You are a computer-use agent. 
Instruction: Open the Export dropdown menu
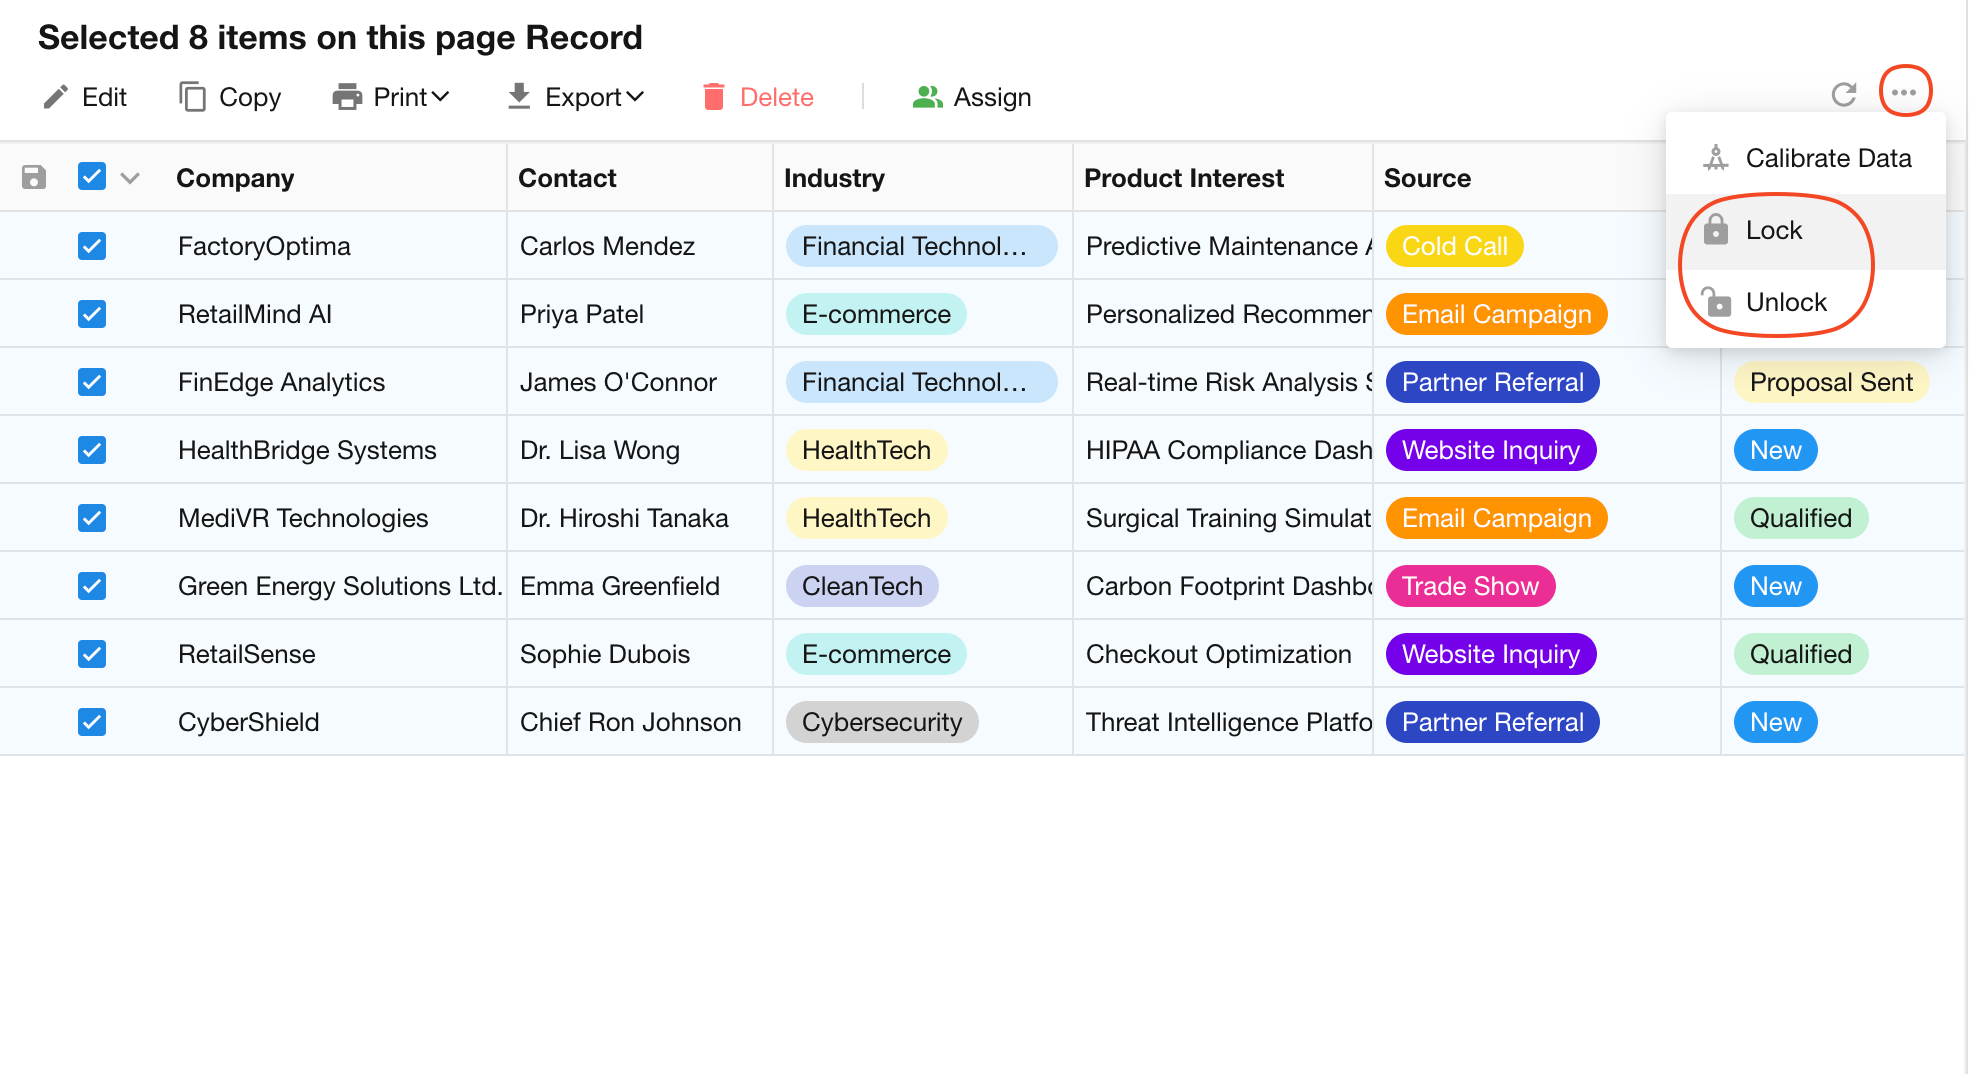[x=576, y=97]
